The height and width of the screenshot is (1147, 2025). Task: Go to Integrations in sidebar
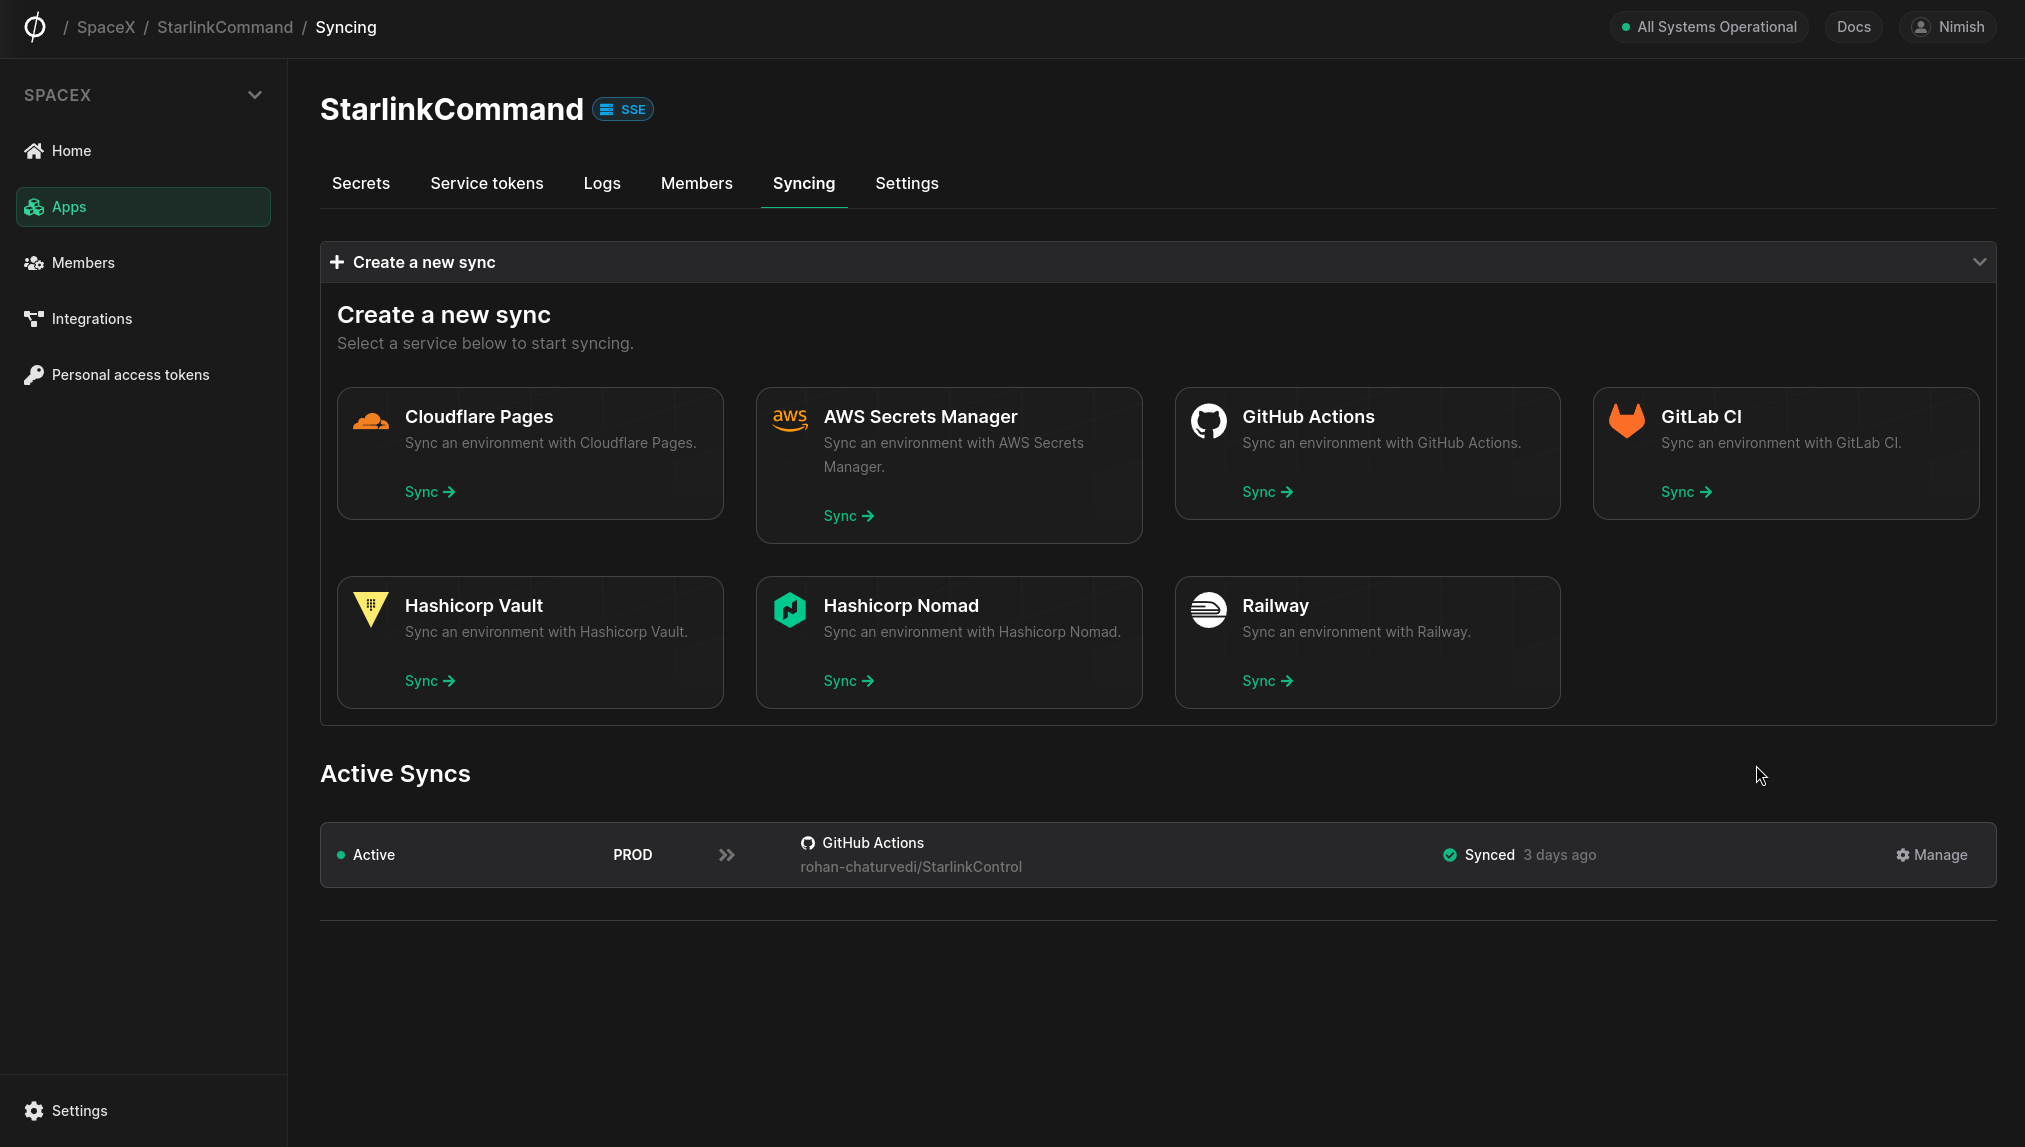tap(91, 319)
